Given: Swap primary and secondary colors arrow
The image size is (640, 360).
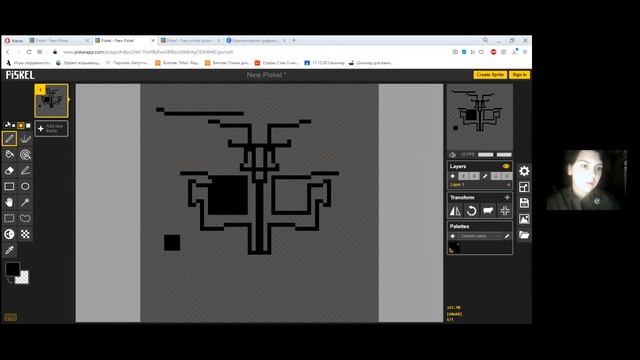Looking at the screenshot, I should pyautogui.click(x=10, y=281).
